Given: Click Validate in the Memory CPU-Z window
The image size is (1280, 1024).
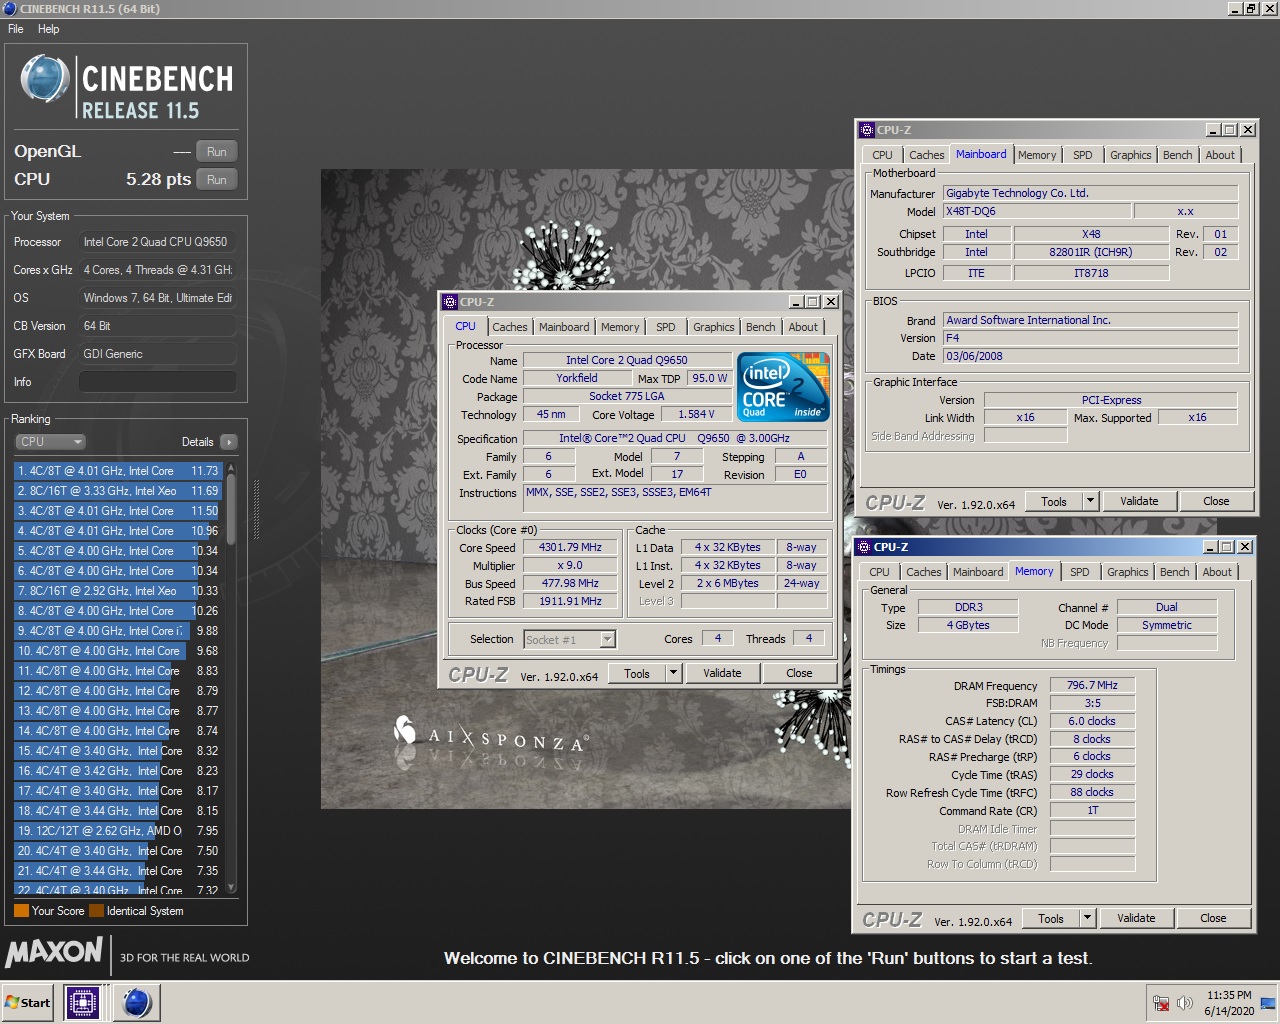Looking at the screenshot, I should [x=1136, y=918].
